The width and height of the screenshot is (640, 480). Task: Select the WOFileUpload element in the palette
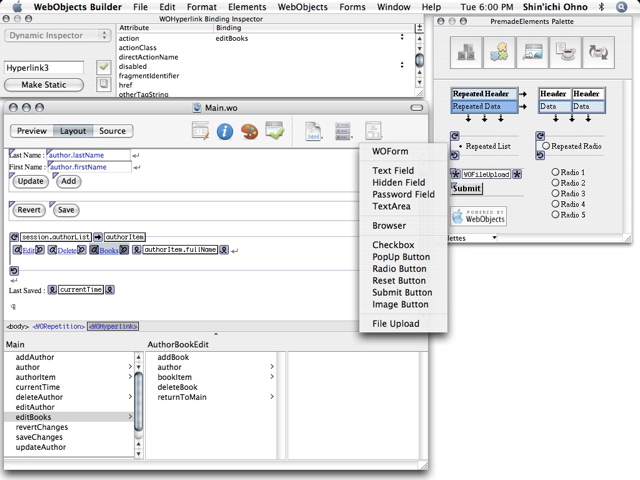point(486,174)
